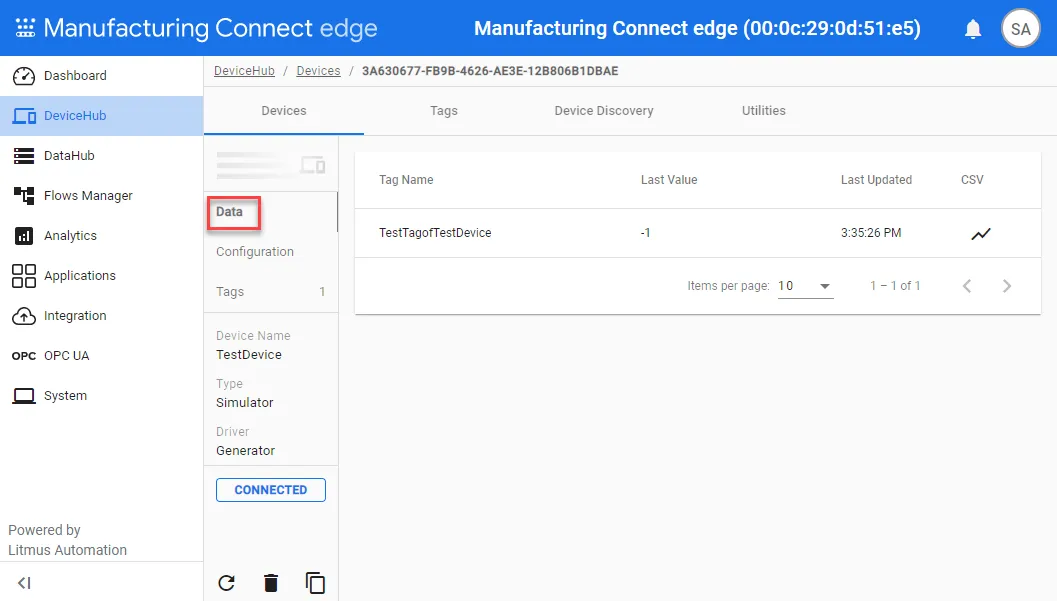Open Dashboard from the sidebar
This screenshot has height=601, width=1057.
click(75, 75)
